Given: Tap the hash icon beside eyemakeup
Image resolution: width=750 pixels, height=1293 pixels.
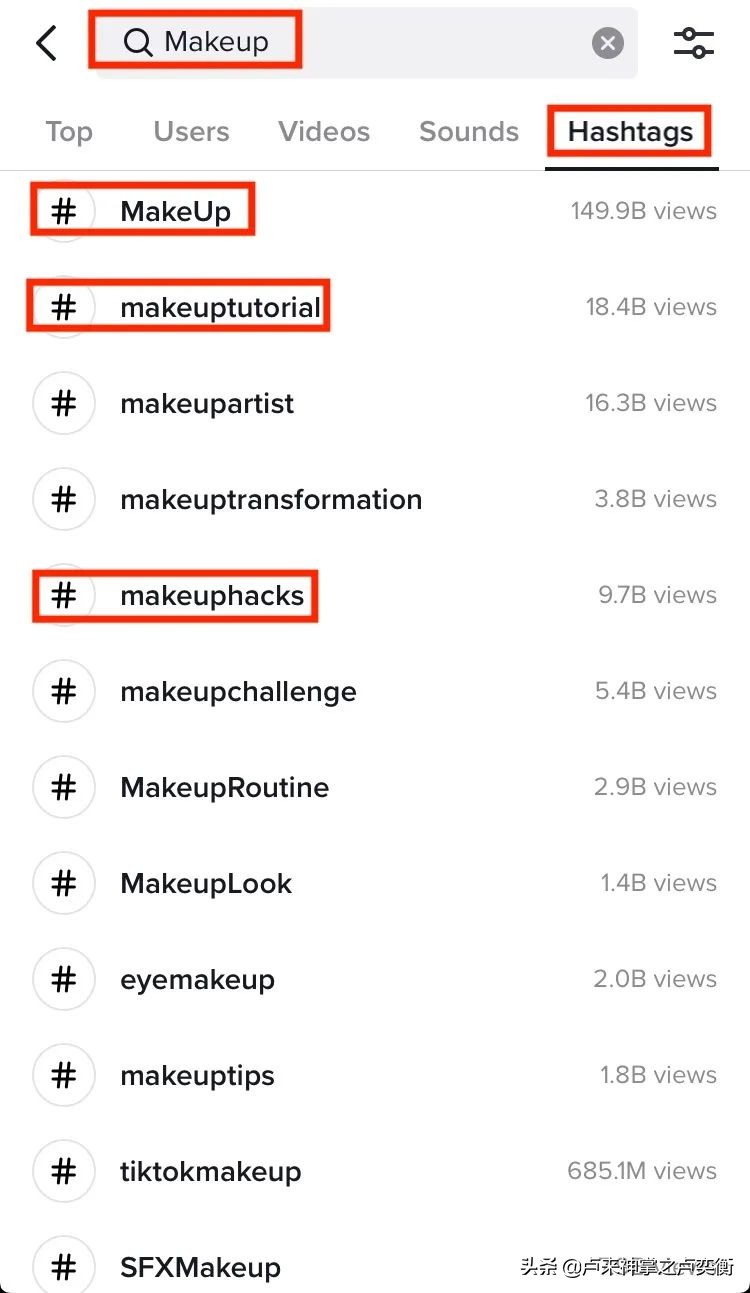Looking at the screenshot, I should pos(64,980).
